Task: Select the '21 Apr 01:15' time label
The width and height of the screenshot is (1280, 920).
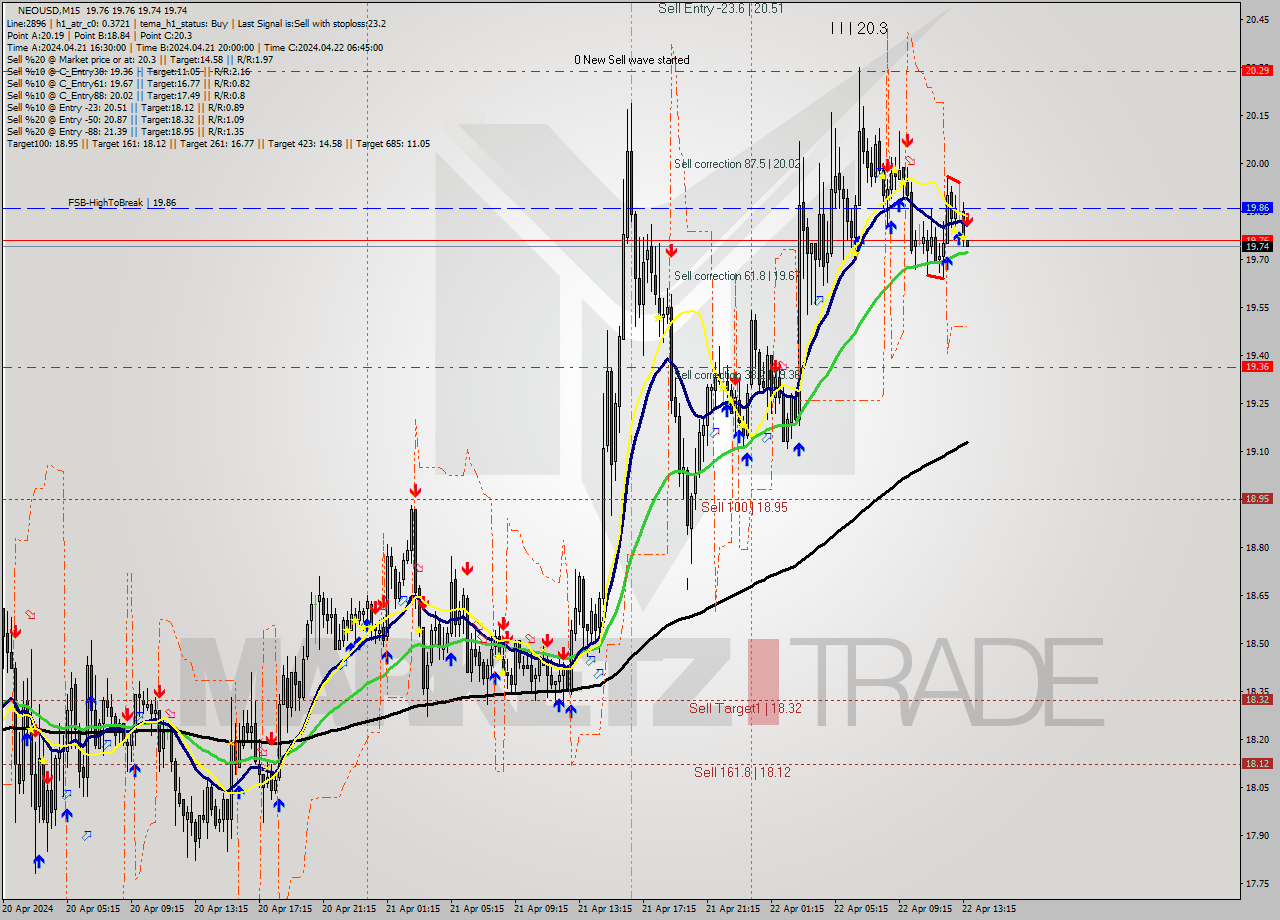Action: coord(413,910)
